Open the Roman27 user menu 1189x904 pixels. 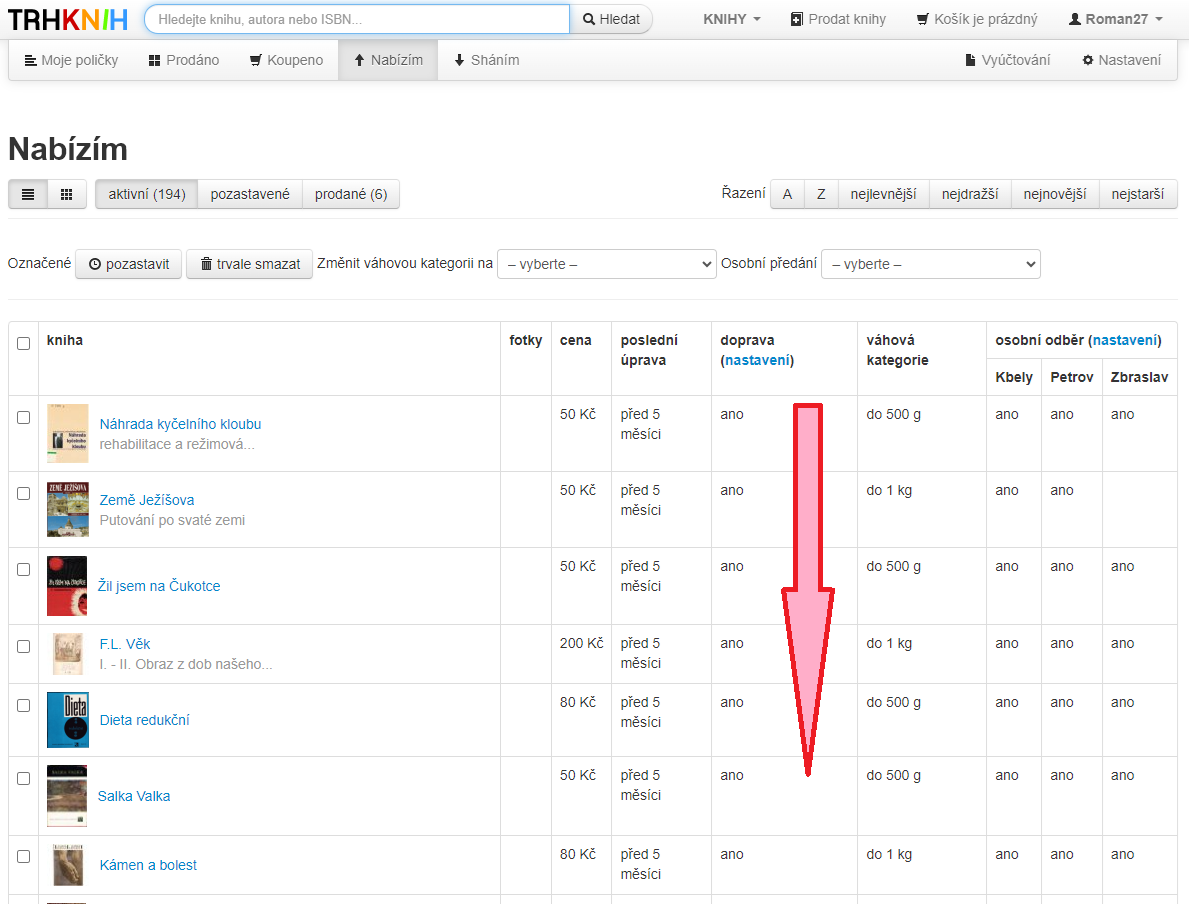[1115, 19]
